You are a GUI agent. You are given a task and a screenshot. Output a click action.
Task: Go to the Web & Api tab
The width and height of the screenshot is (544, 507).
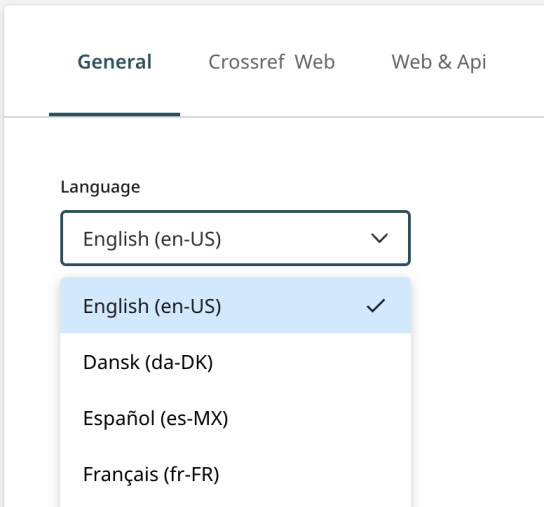[x=439, y=62]
